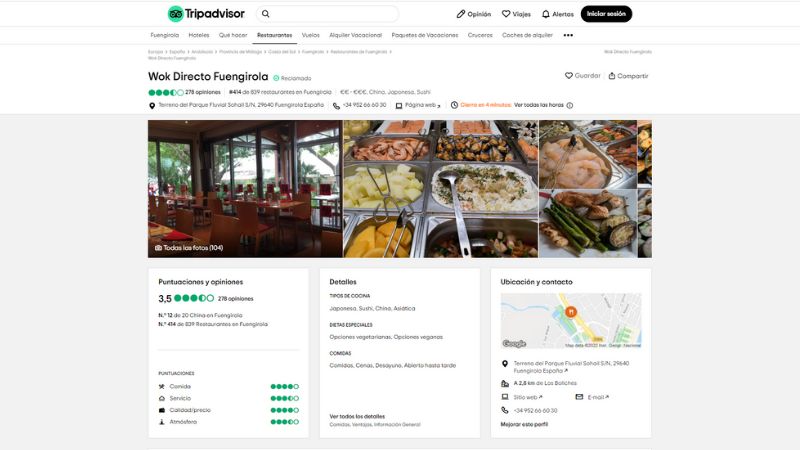The height and width of the screenshot is (450, 800).
Task: Call using the phone icon in the header
Action: click(x=336, y=106)
